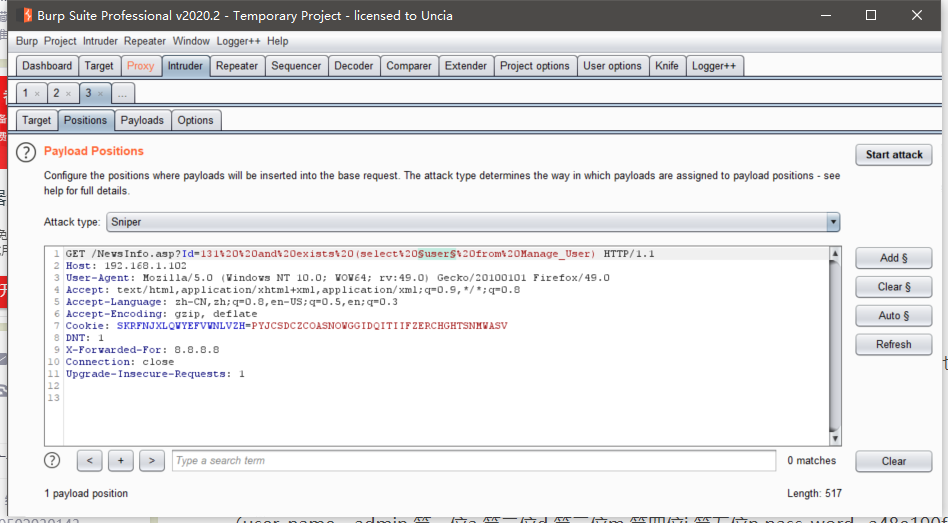Click the Accept-Language header line

click(x=232, y=302)
